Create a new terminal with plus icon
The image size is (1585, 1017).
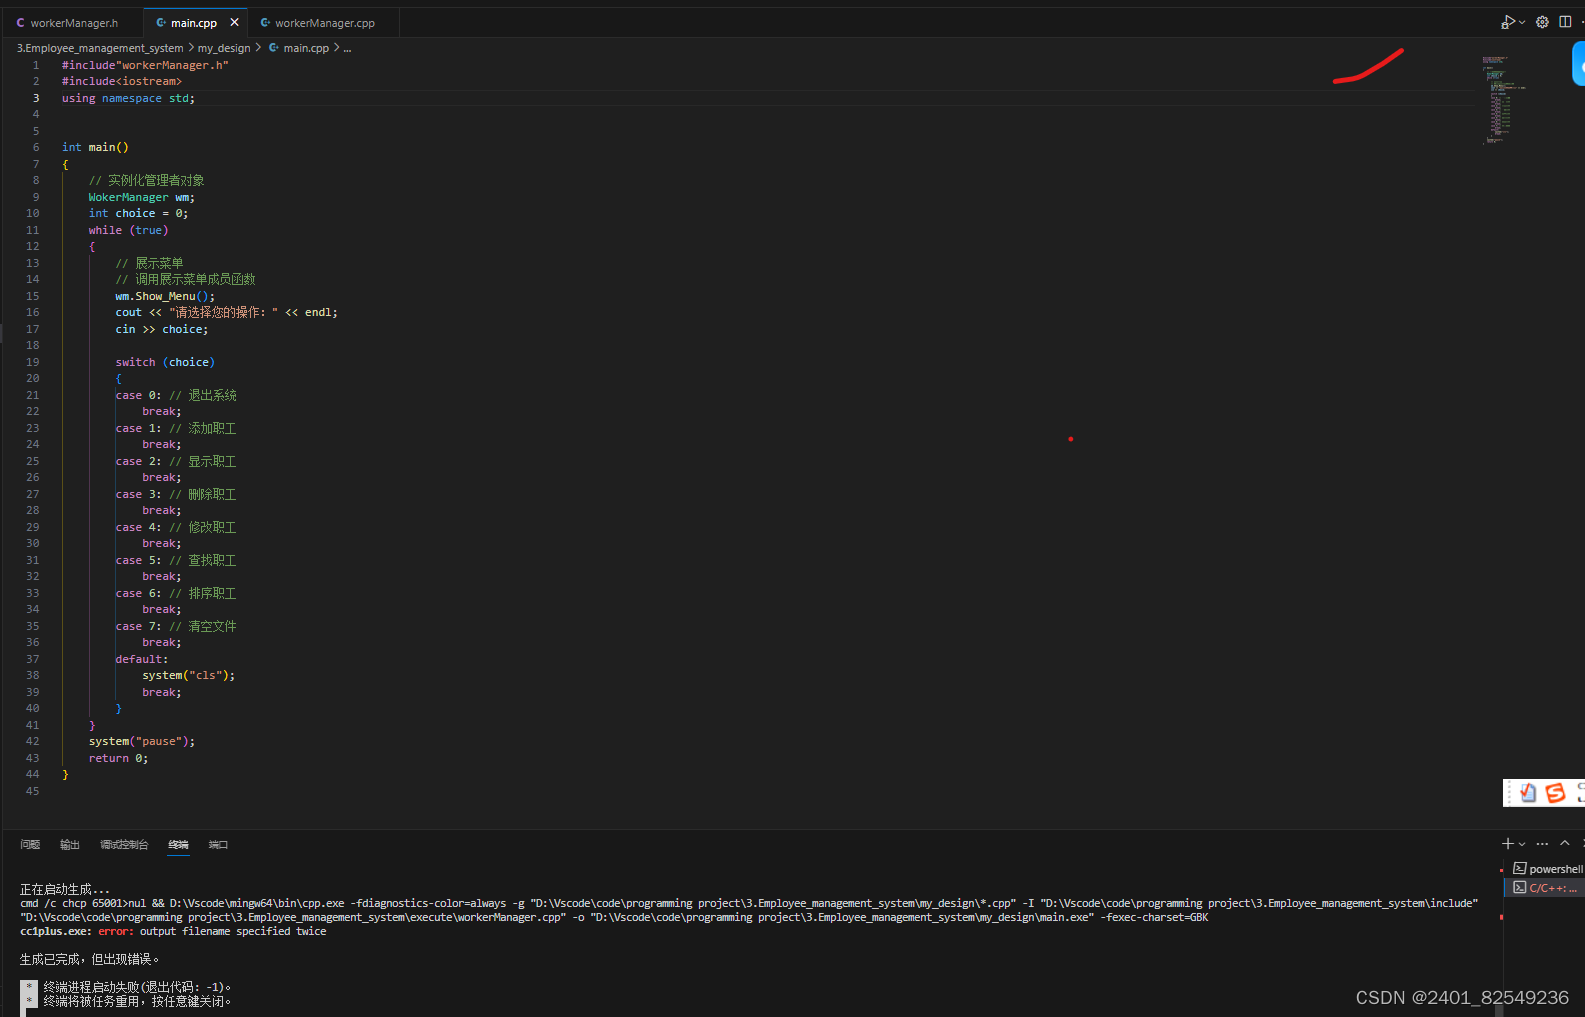tap(1508, 844)
